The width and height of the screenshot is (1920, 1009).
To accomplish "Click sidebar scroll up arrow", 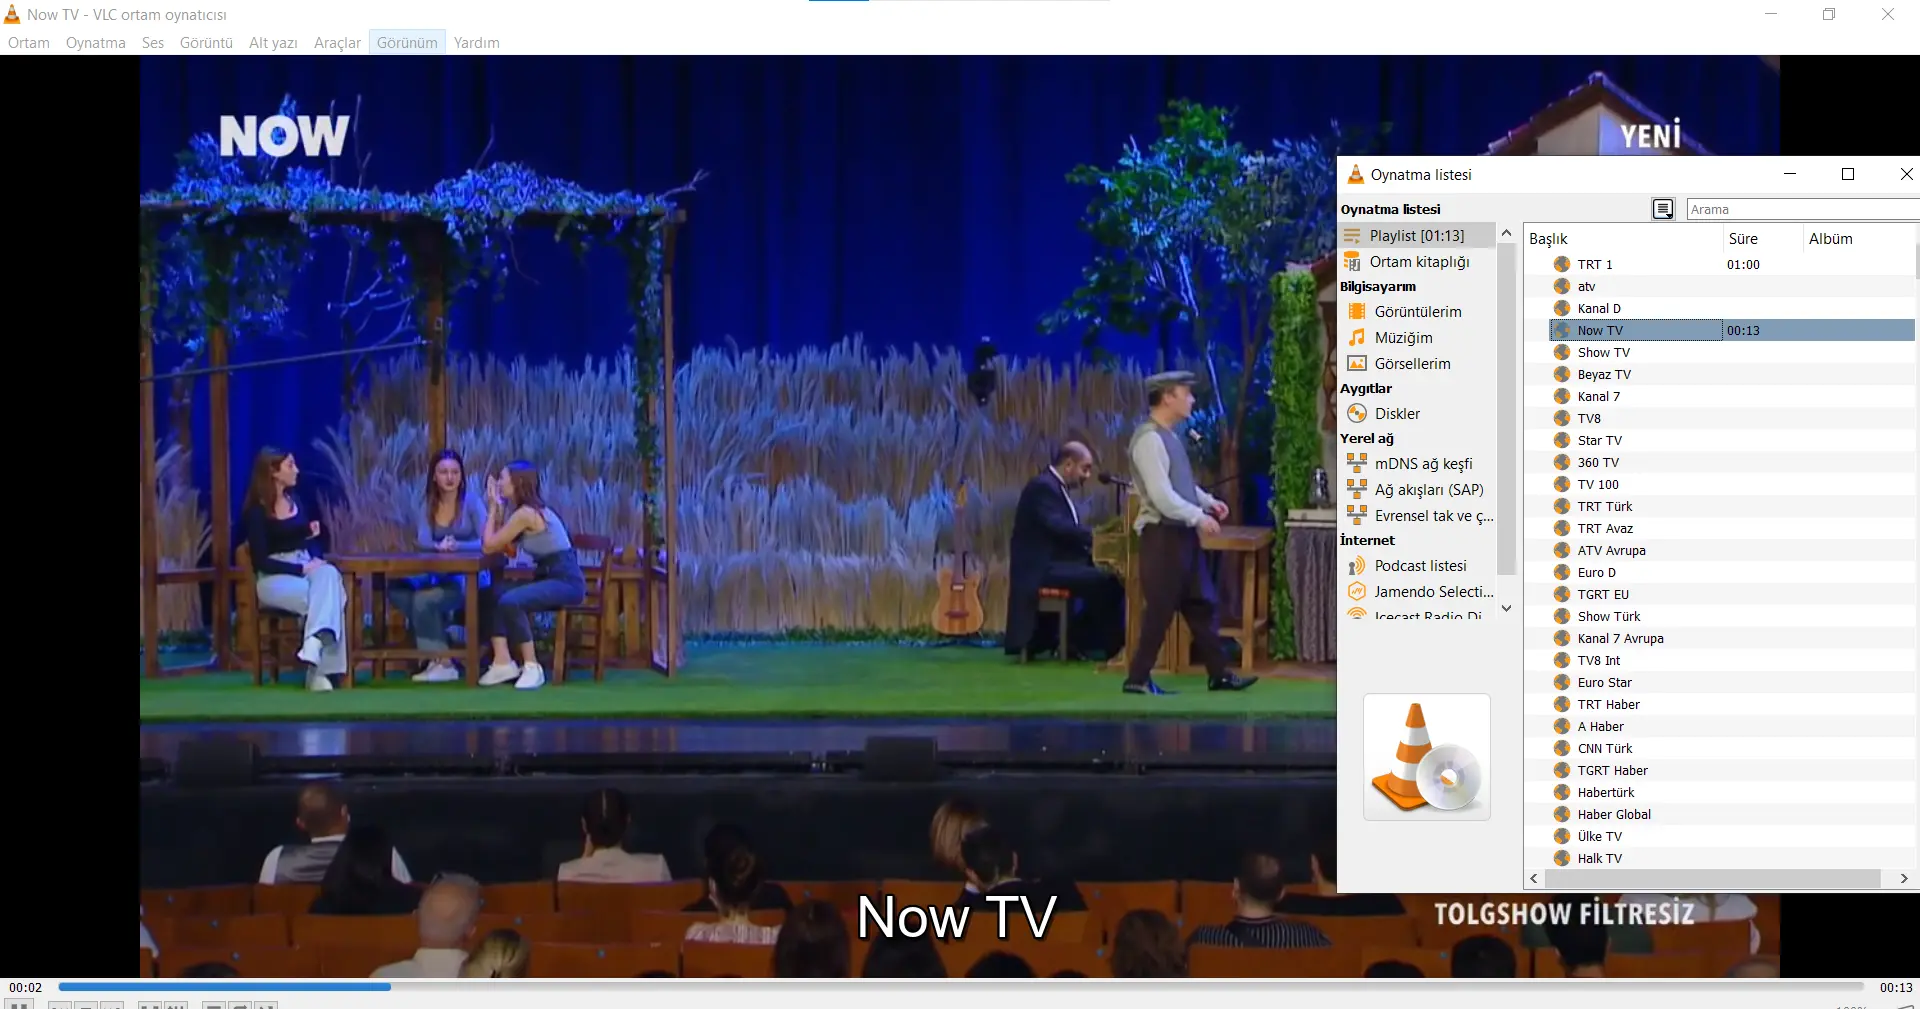I will pos(1506,233).
